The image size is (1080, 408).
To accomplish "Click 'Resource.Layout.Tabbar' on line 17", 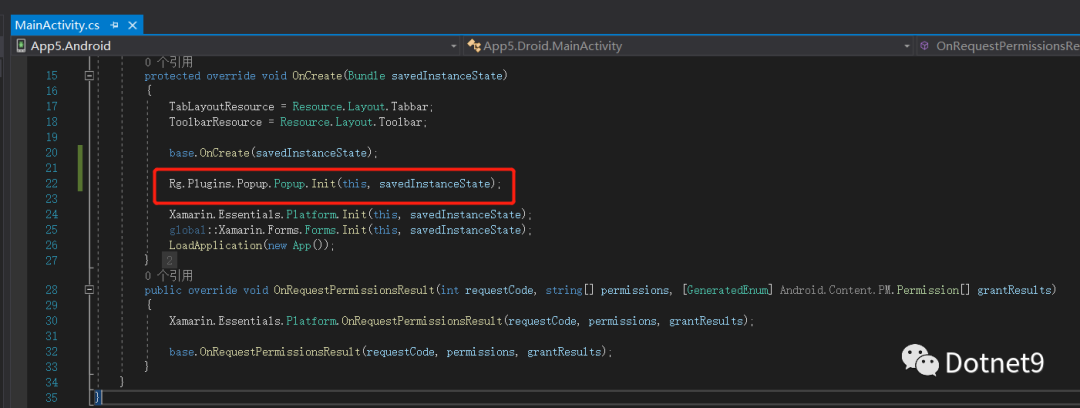I will pos(362,107).
